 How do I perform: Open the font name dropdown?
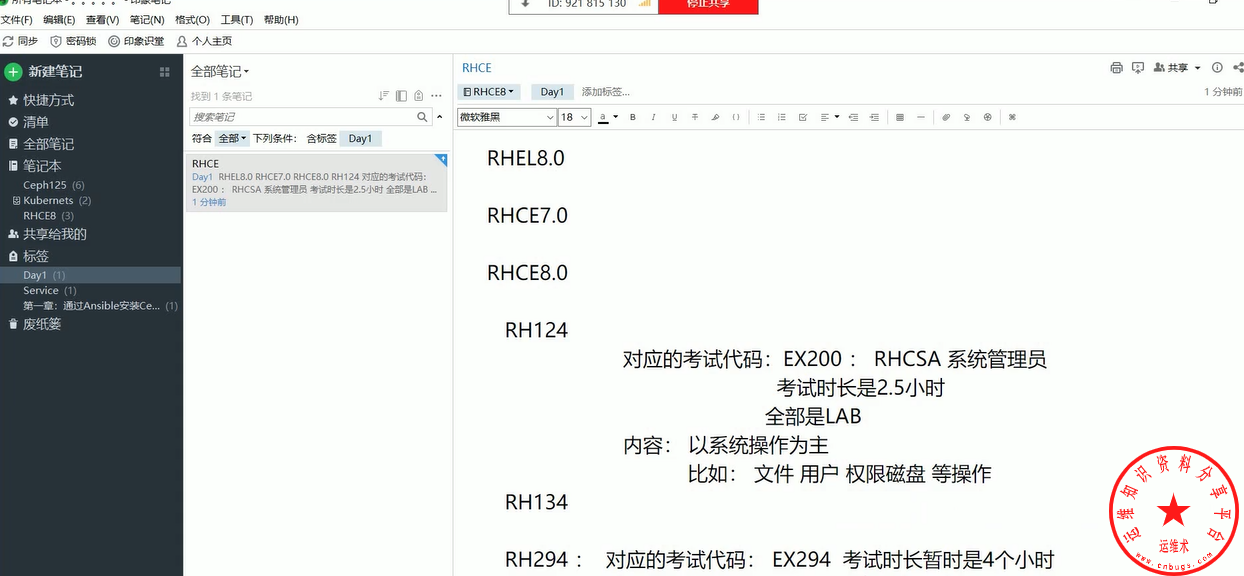(507, 117)
